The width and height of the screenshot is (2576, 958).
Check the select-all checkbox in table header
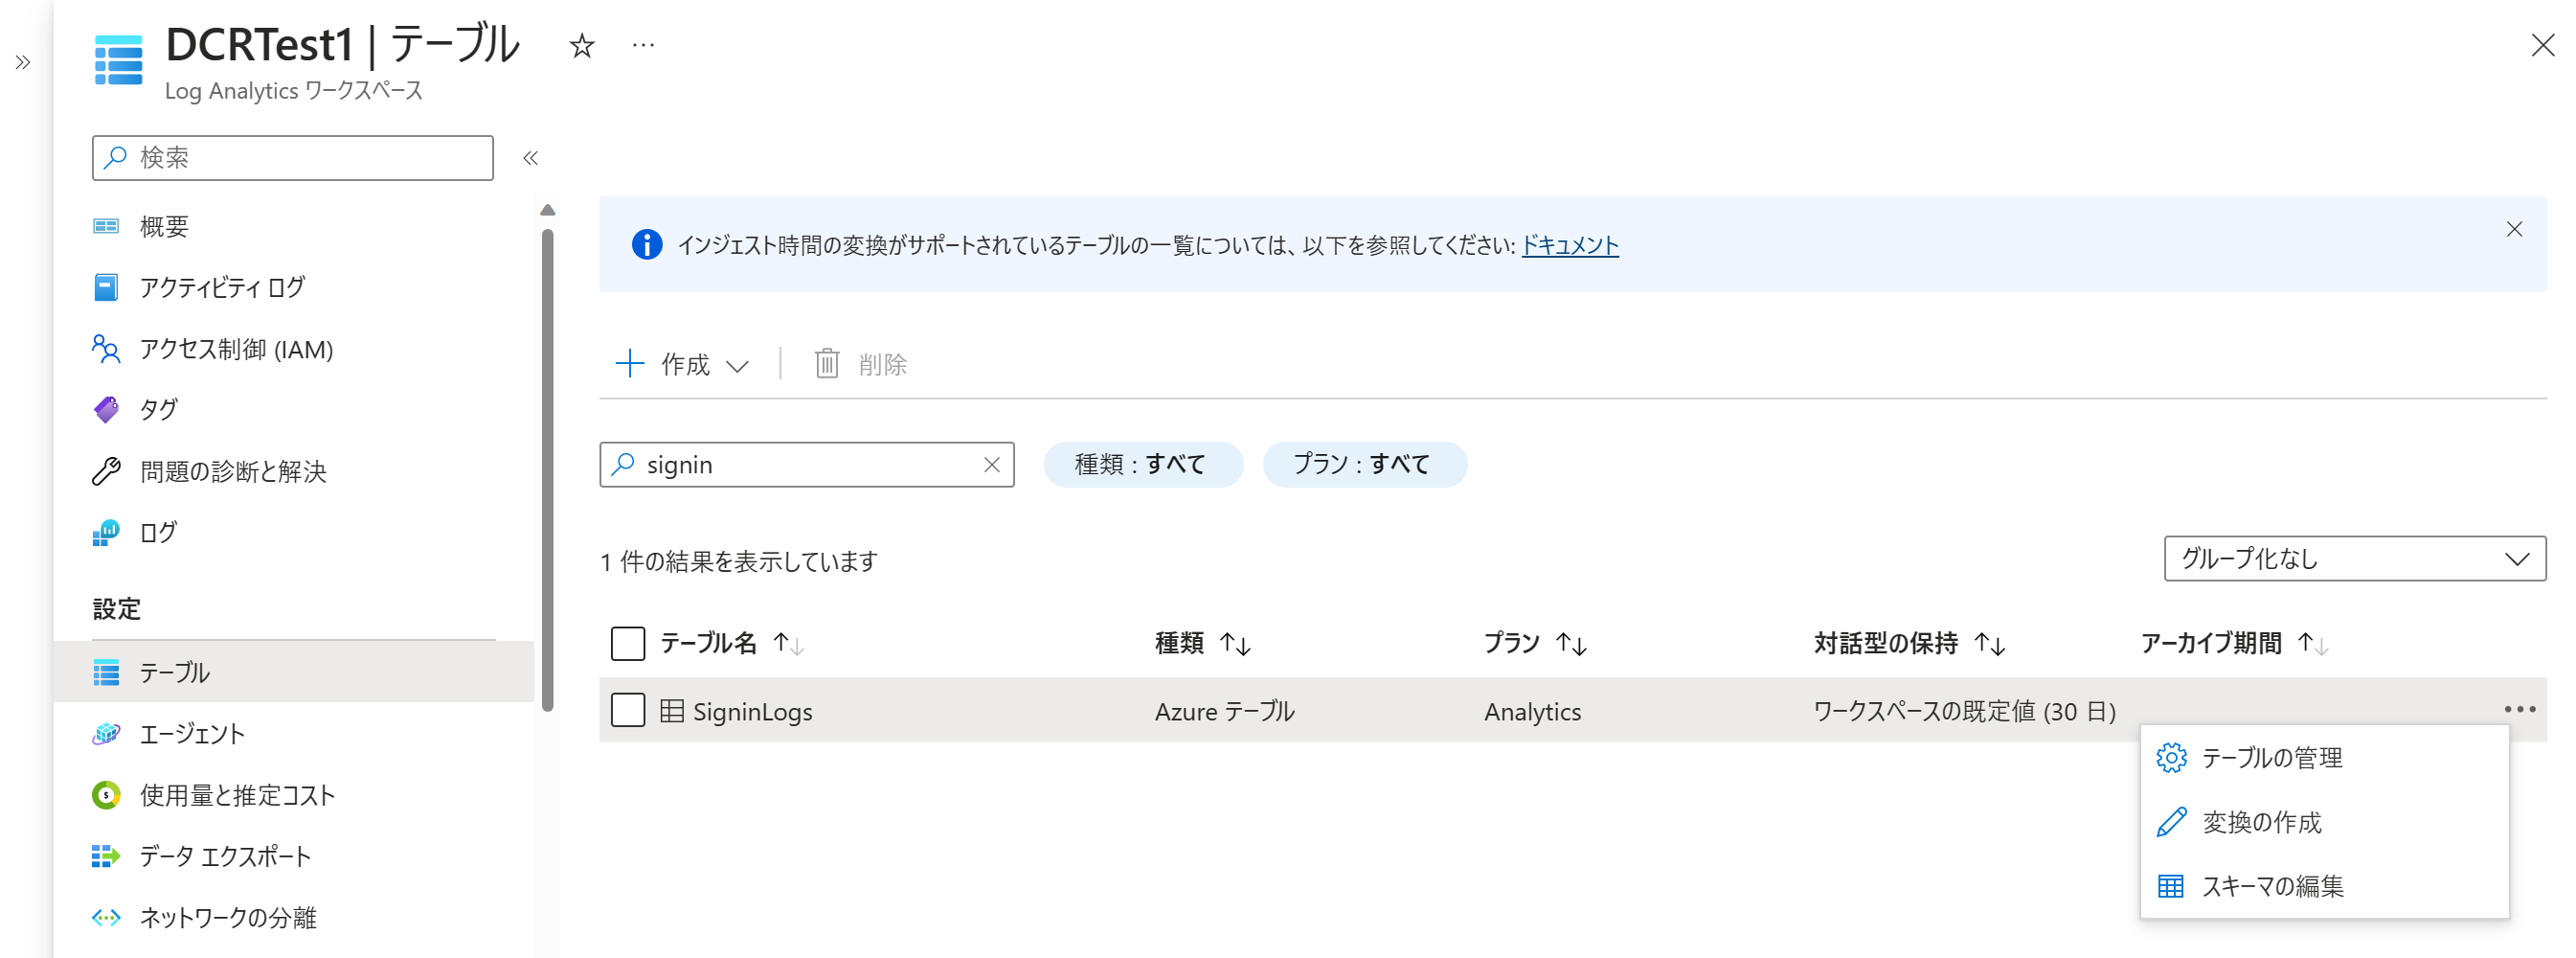coord(627,644)
